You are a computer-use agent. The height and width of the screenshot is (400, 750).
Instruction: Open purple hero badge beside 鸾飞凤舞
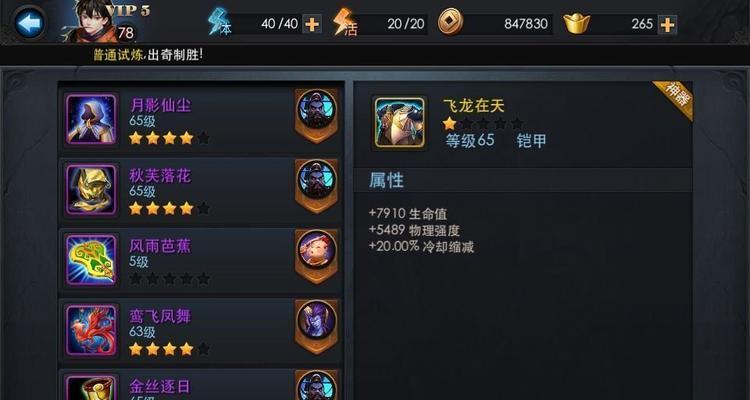317,326
